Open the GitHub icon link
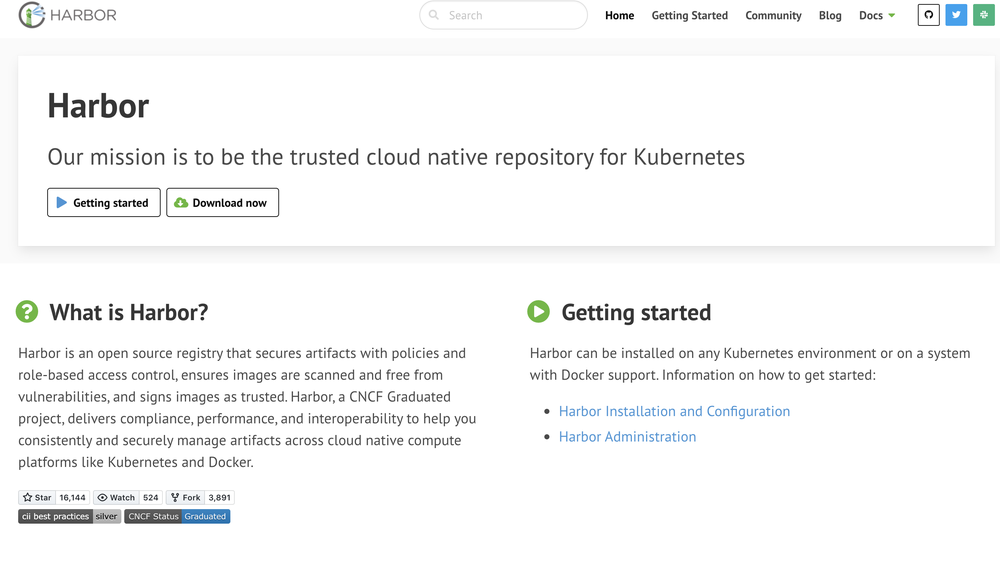 (928, 15)
